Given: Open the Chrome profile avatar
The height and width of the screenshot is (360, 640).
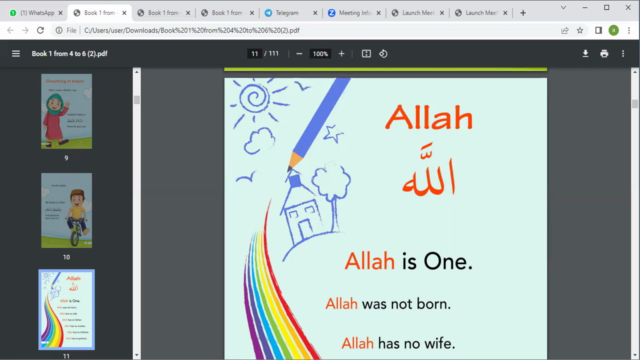Looking at the screenshot, I should (x=613, y=30).
